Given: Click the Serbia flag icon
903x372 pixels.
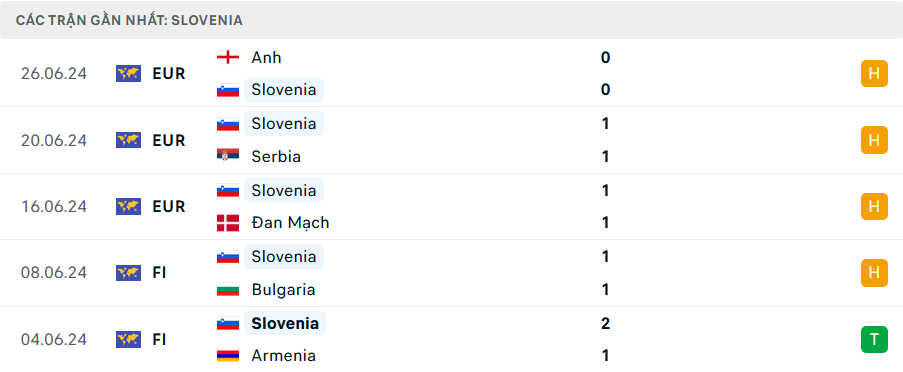Looking at the screenshot, I should [x=228, y=156].
